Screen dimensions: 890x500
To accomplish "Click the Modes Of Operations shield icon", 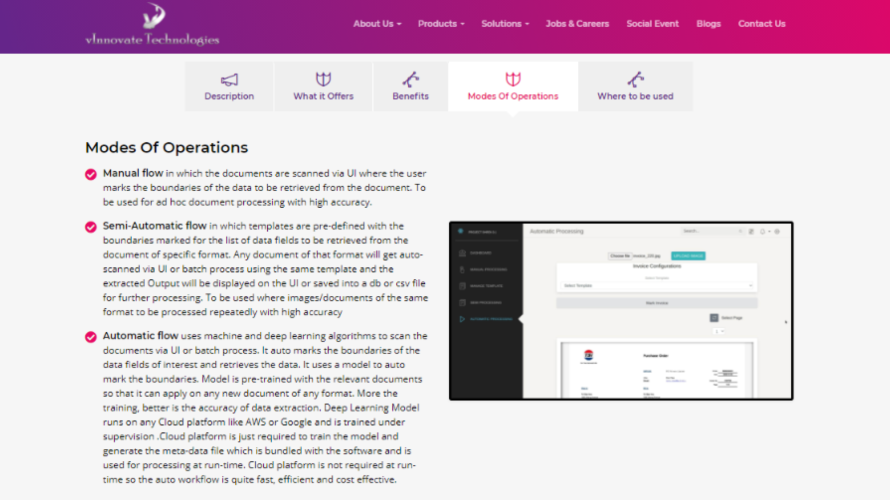I will point(513,79).
